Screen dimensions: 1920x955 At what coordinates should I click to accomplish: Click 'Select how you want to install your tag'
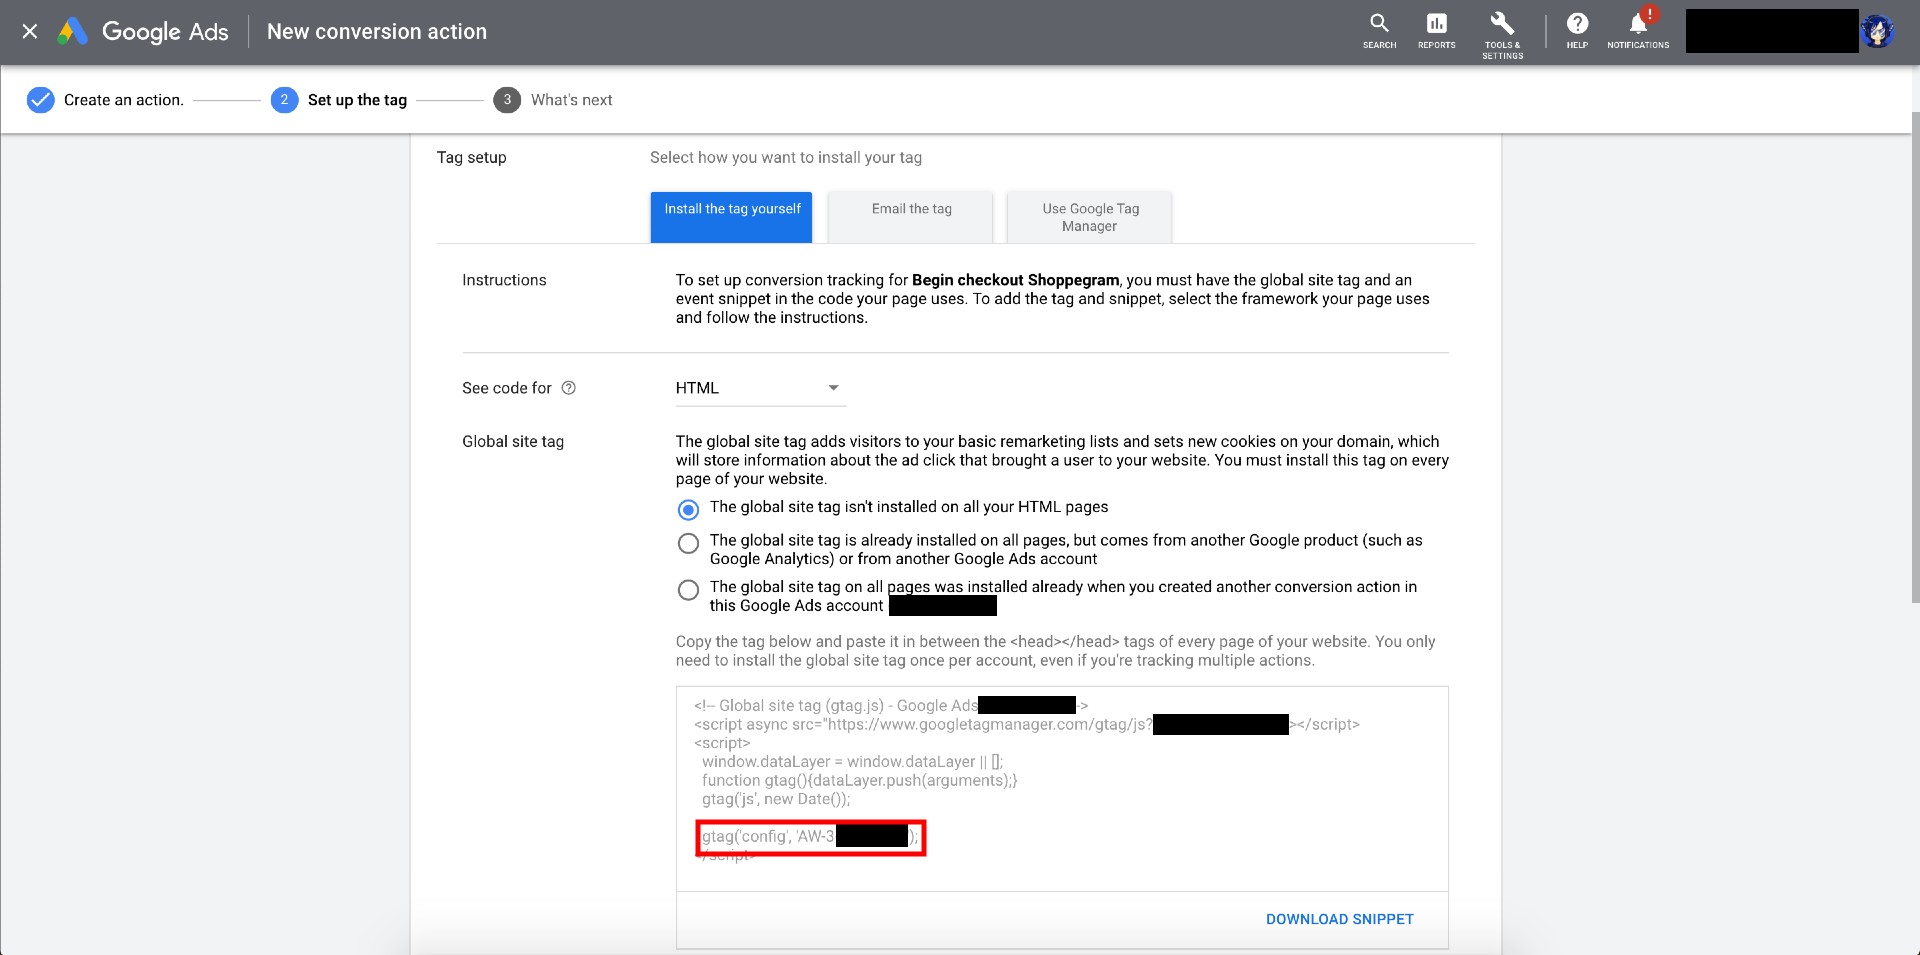786,158
